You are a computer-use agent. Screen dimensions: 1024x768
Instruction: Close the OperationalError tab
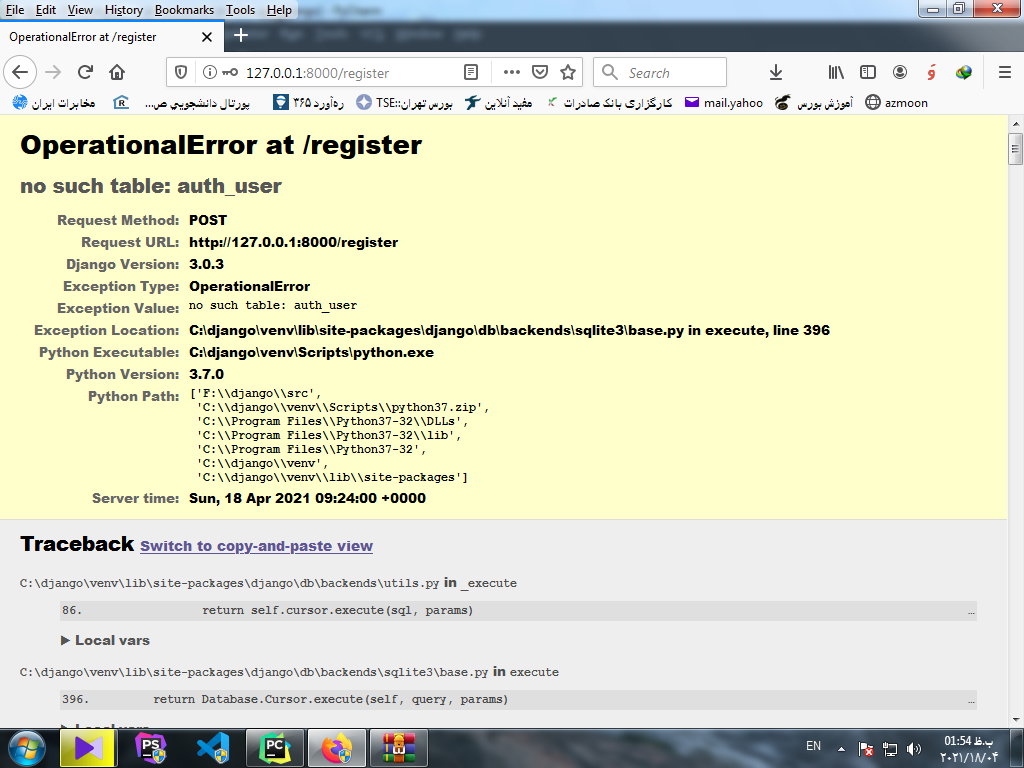point(207,37)
